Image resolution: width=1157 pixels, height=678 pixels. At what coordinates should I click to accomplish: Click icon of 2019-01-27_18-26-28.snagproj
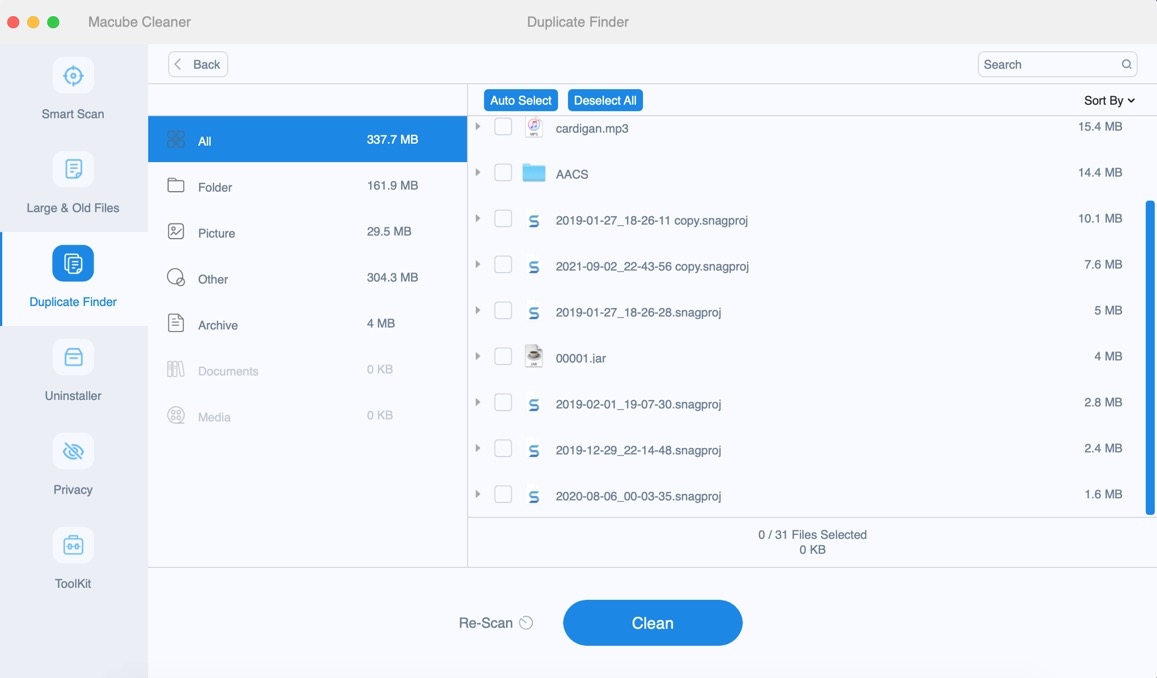pyautogui.click(x=533, y=313)
